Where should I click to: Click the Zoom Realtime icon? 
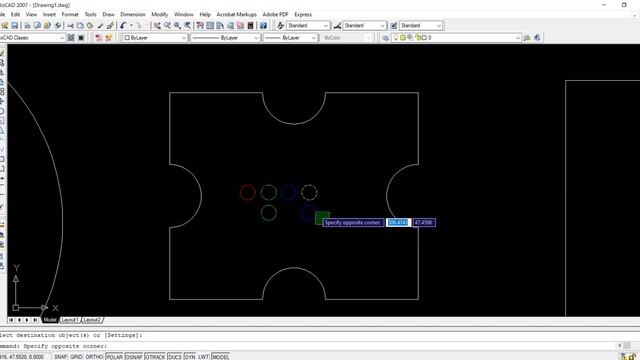(x=167, y=26)
